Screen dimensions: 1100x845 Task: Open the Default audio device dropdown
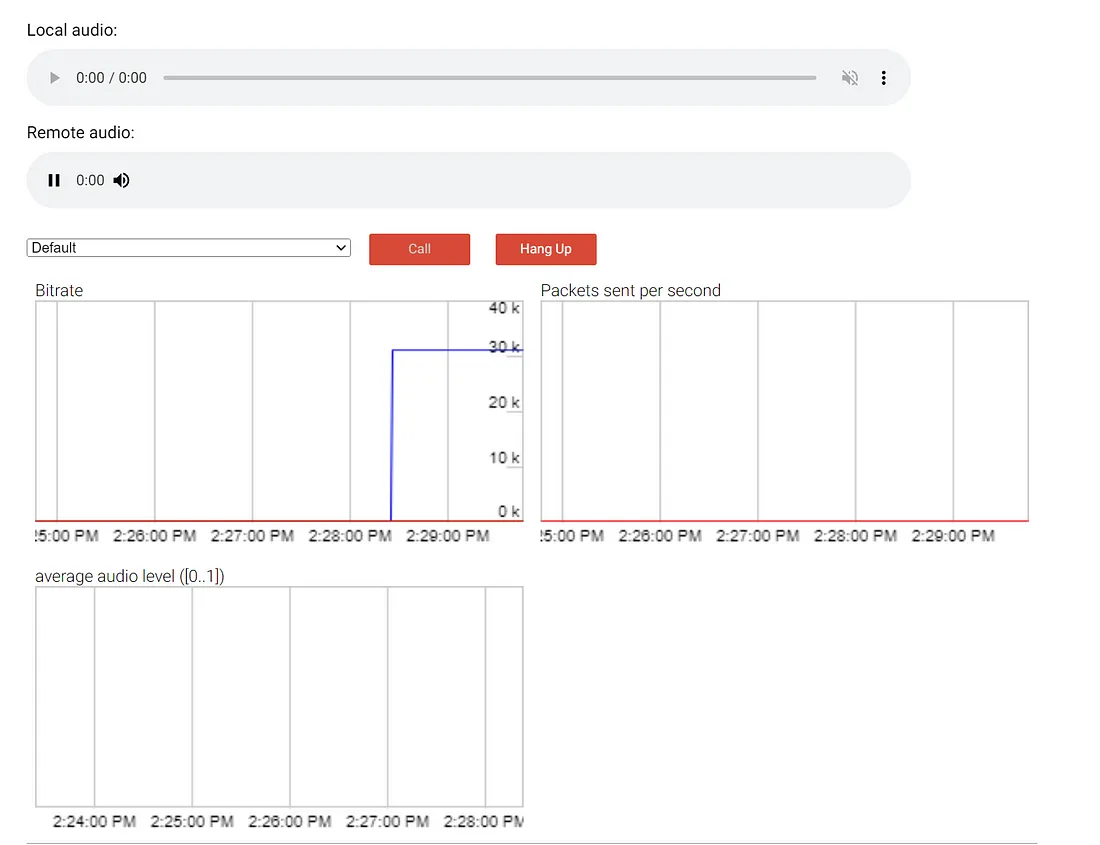click(x=188, y=248)
